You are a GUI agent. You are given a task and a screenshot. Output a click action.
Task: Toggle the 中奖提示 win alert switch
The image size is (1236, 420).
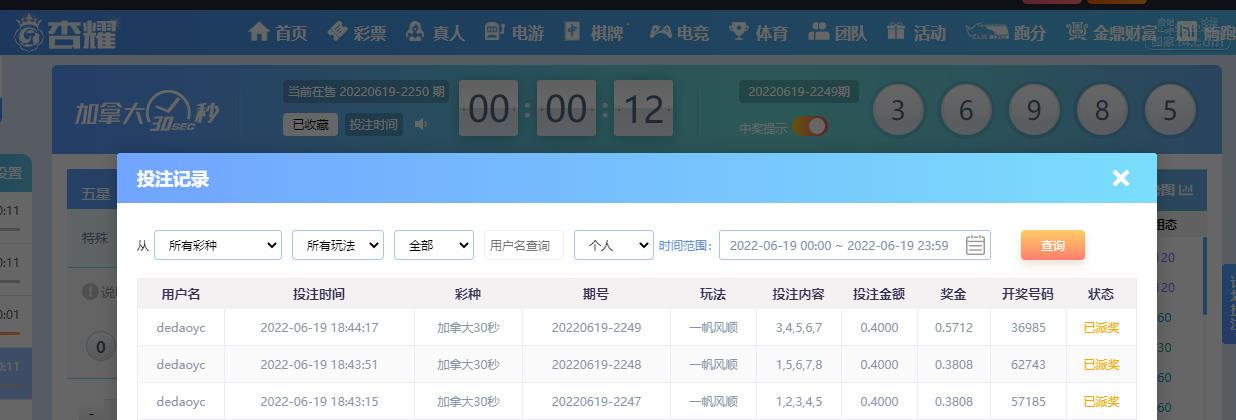click(810, 126)
